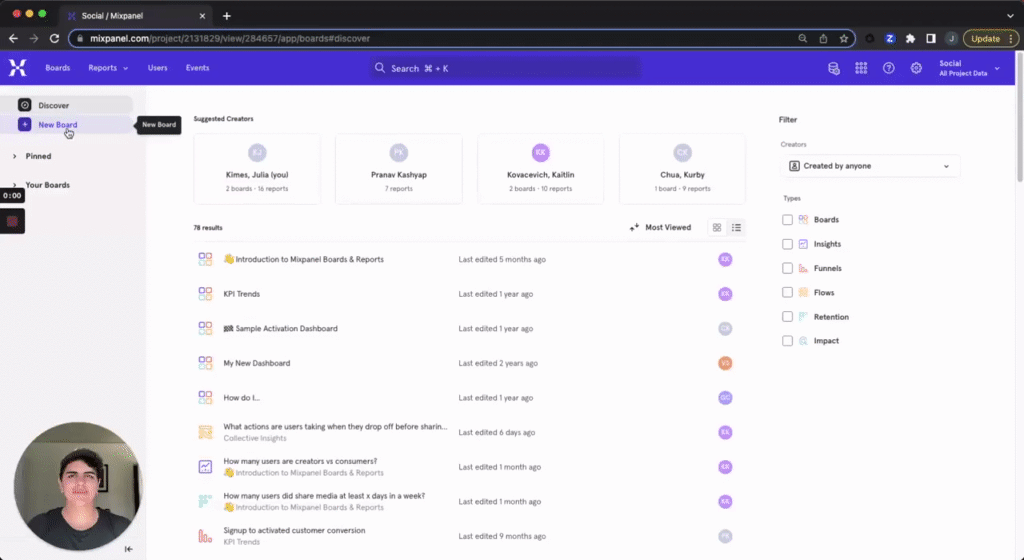Click the data management icon in header
This screenshot has width=1024, height=560.
click(x=833, y=68)
